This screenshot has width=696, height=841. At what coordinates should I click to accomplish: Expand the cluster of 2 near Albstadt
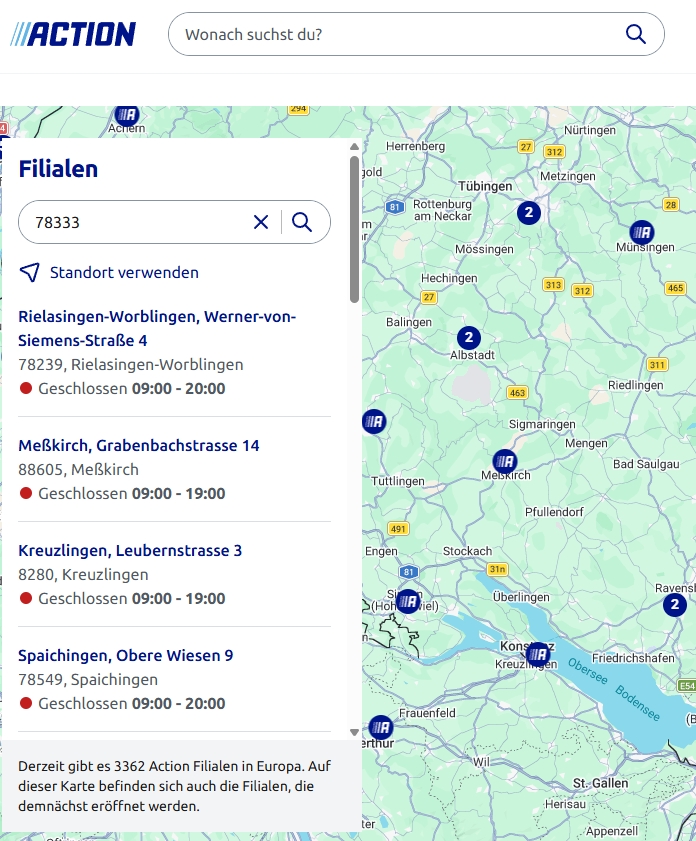click(469, 337)
